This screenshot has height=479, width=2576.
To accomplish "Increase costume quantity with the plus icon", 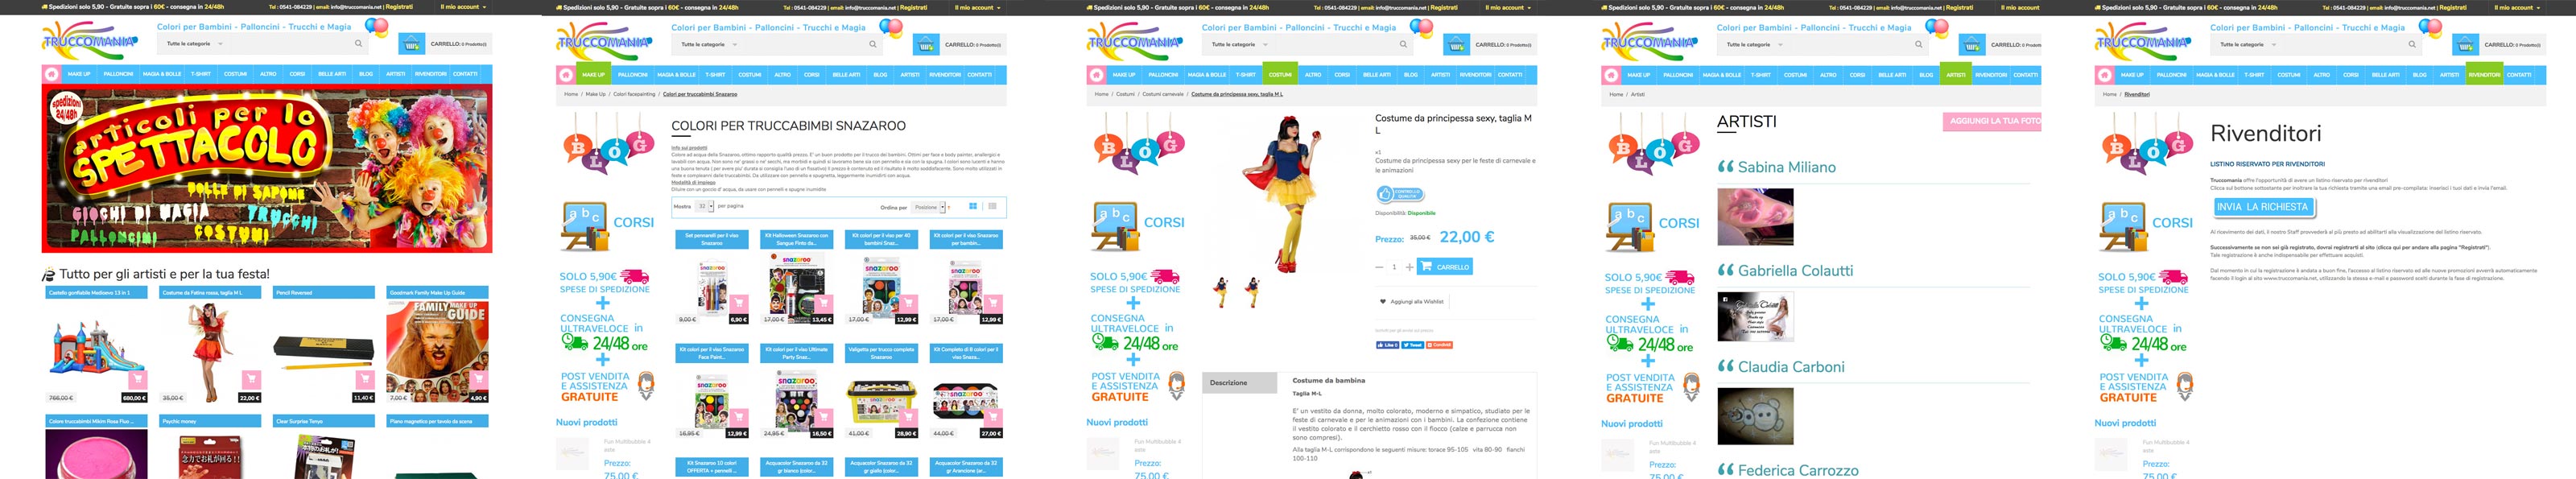I will click(1409, 267).
